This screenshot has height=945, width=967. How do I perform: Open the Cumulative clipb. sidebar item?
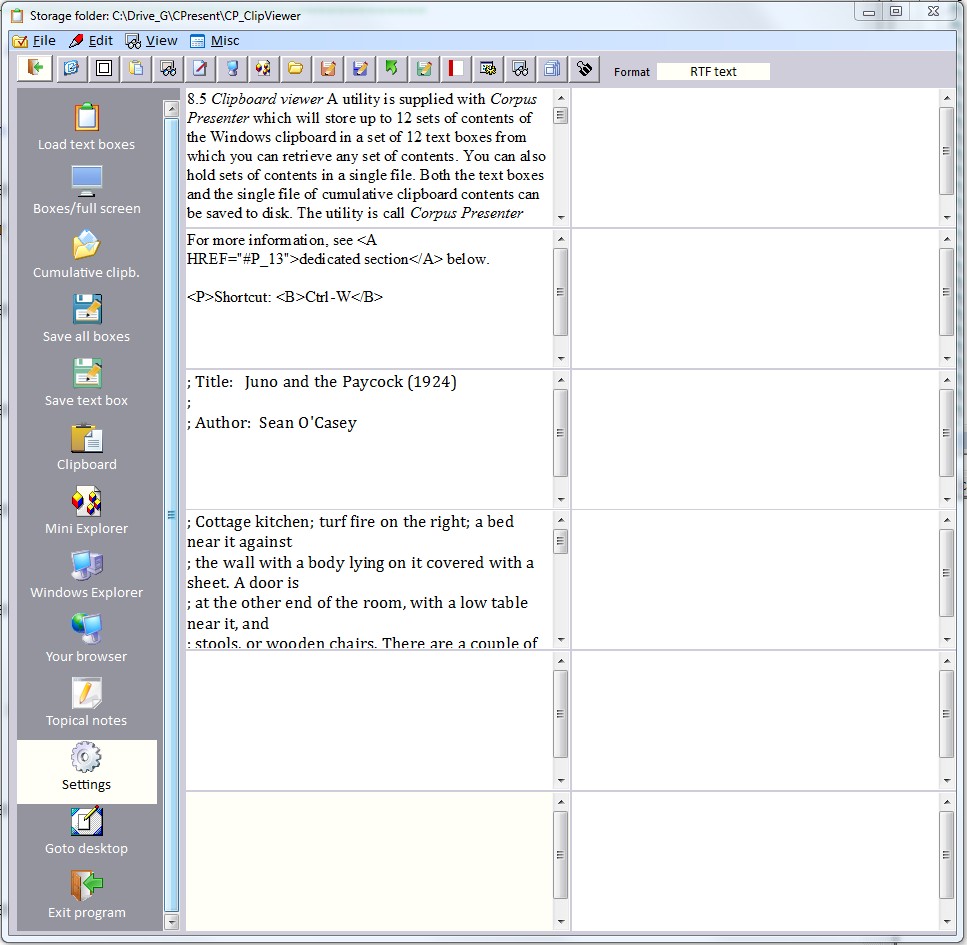87,246
